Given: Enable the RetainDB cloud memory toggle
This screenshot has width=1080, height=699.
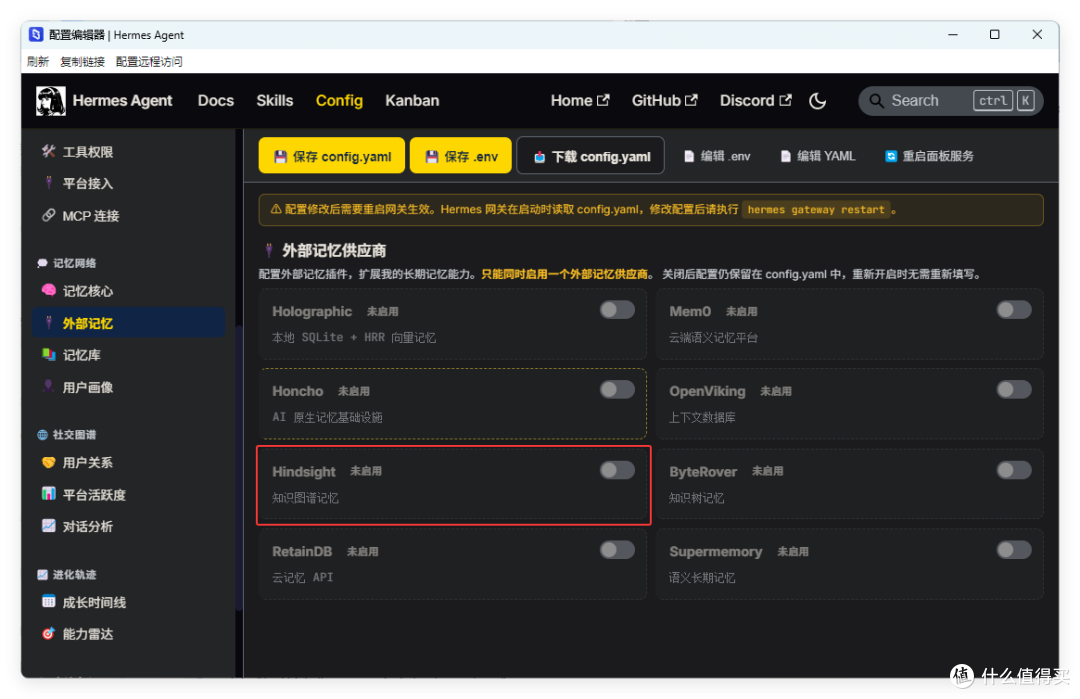Looking at the screenshot, I should click(616, 550).
